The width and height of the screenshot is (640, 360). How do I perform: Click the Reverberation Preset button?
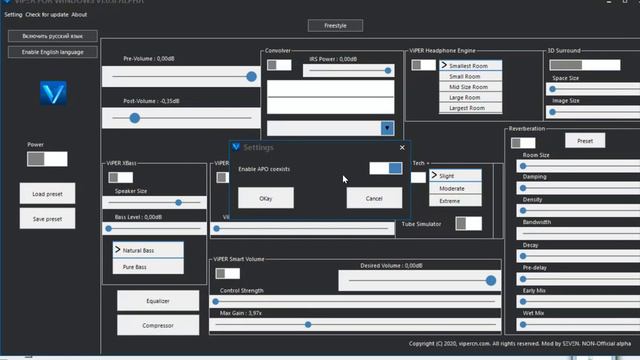[x=585, y=141]
